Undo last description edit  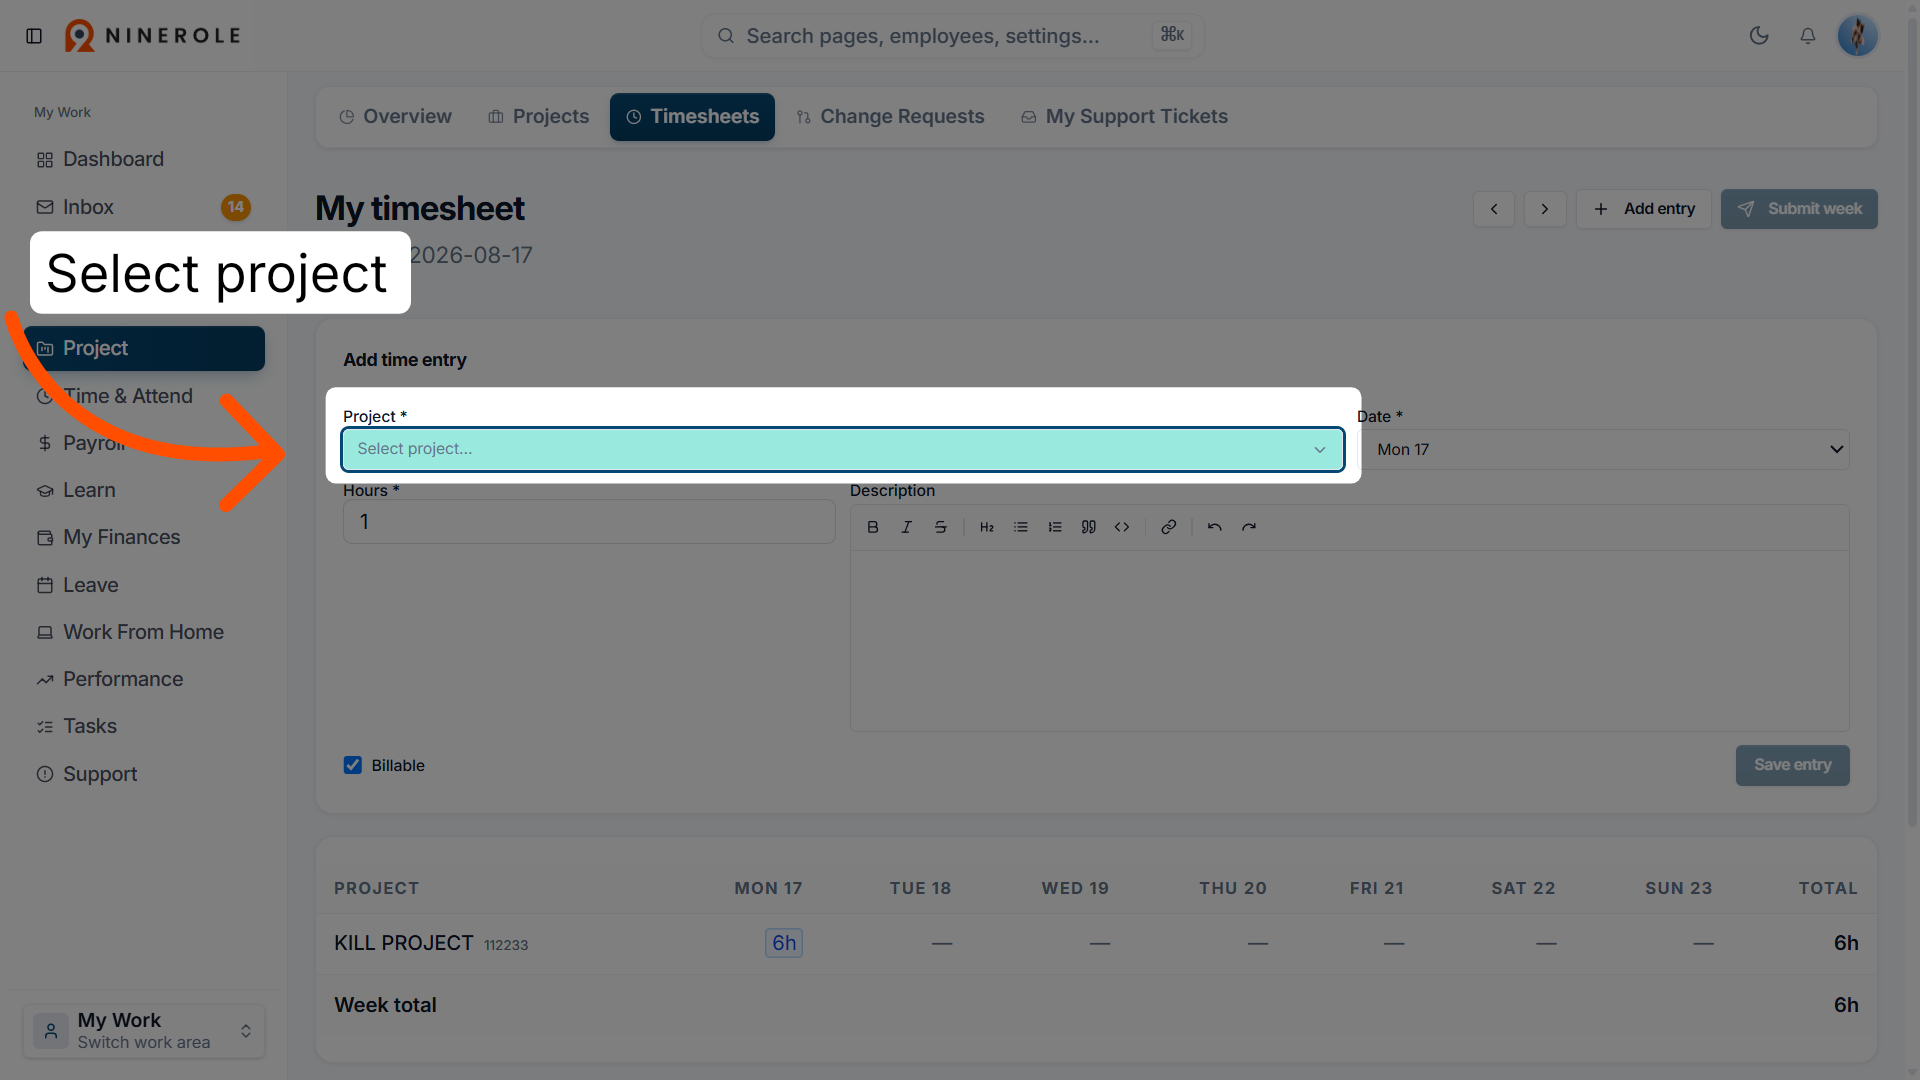[1215, 527]
